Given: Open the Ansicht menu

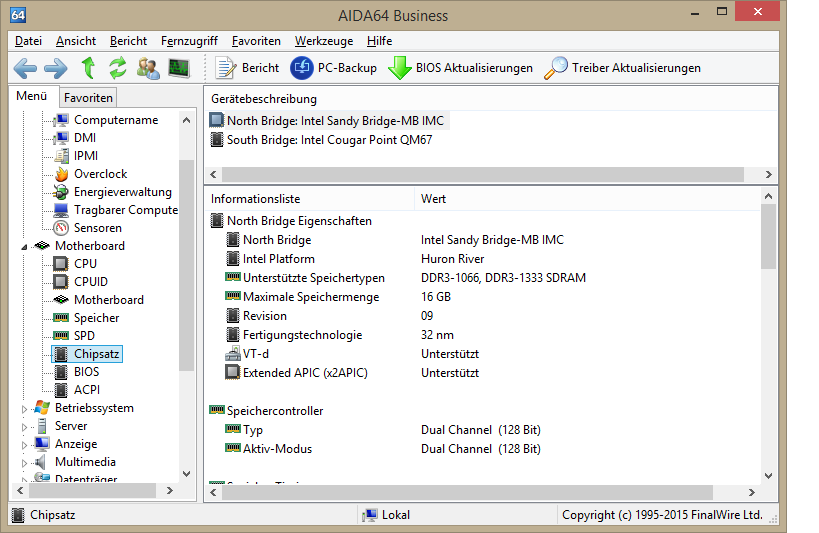Looking at the screenshot, I should click(76, 41).
